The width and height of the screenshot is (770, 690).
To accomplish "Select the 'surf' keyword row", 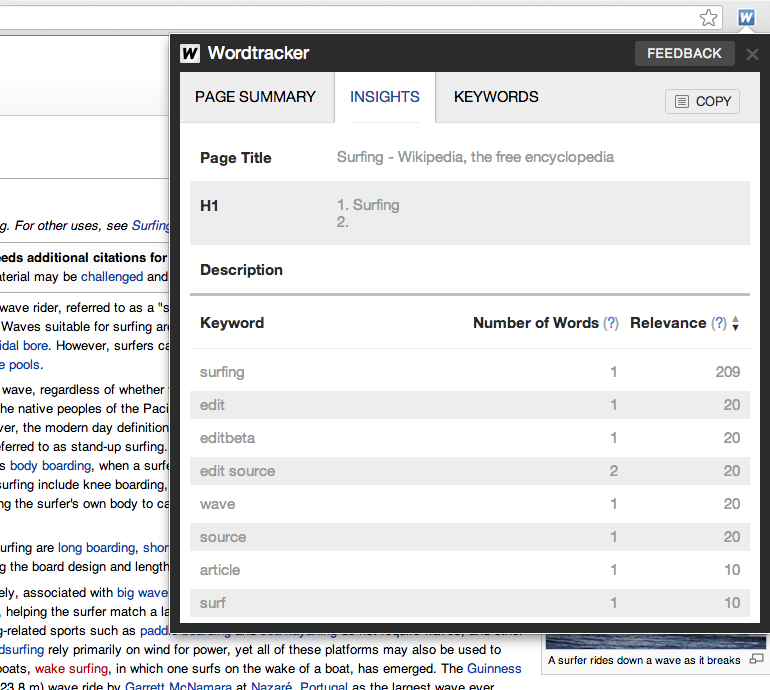I will point(470,603).
